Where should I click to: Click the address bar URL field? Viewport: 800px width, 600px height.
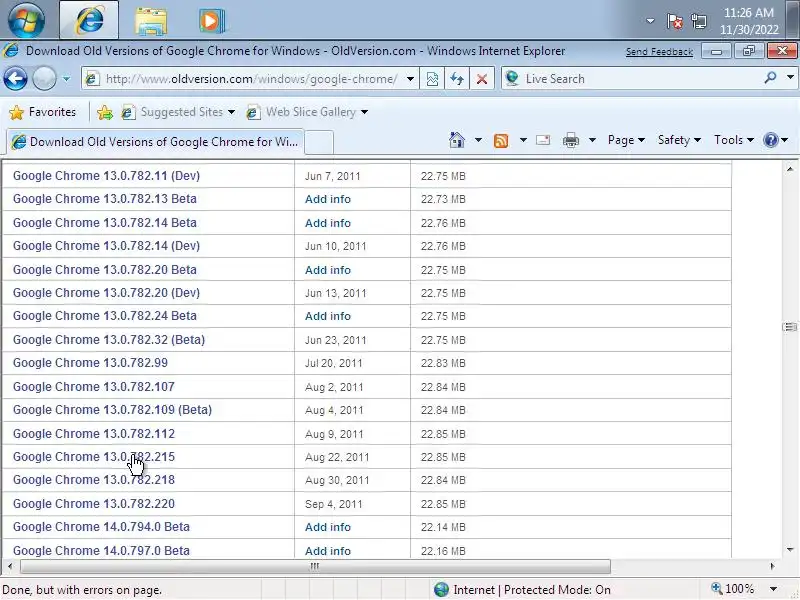click(249, 79)
